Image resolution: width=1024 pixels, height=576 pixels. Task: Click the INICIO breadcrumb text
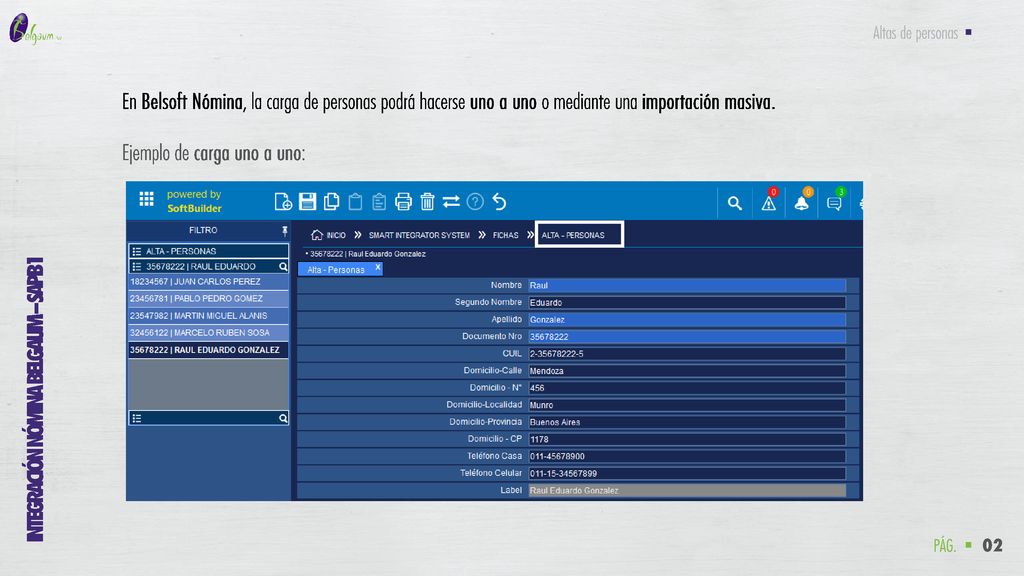pos(336,235)
